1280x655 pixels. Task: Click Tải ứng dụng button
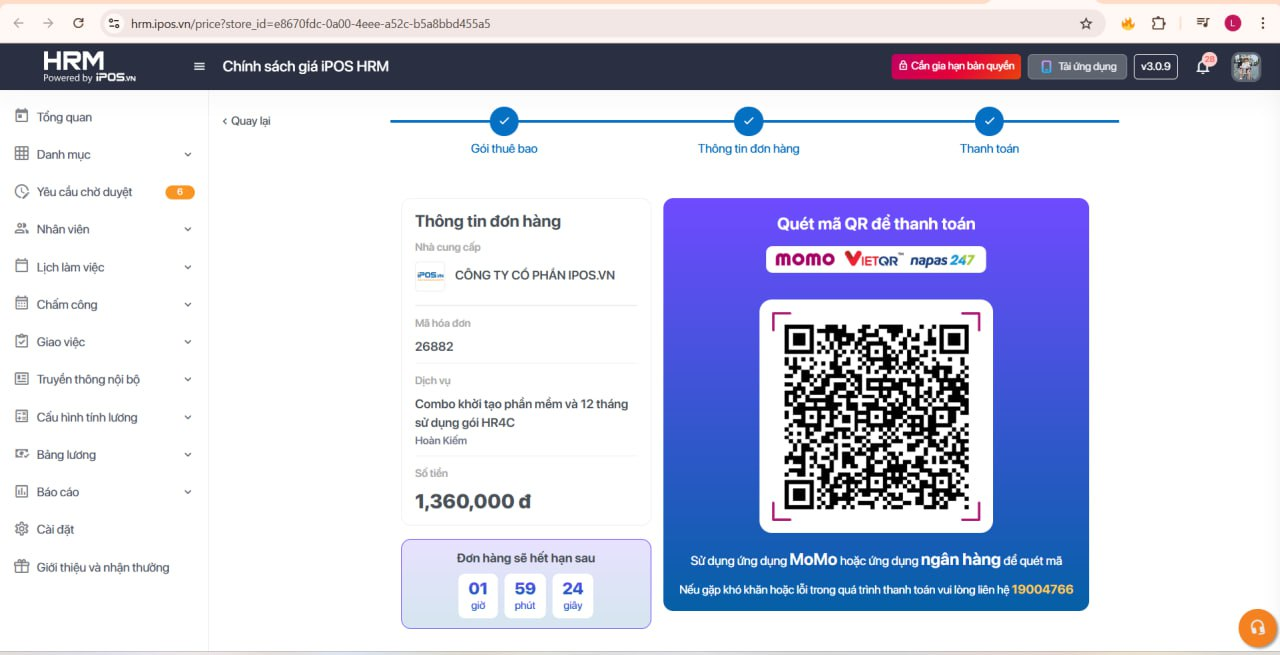click(x=1078, y=66)
